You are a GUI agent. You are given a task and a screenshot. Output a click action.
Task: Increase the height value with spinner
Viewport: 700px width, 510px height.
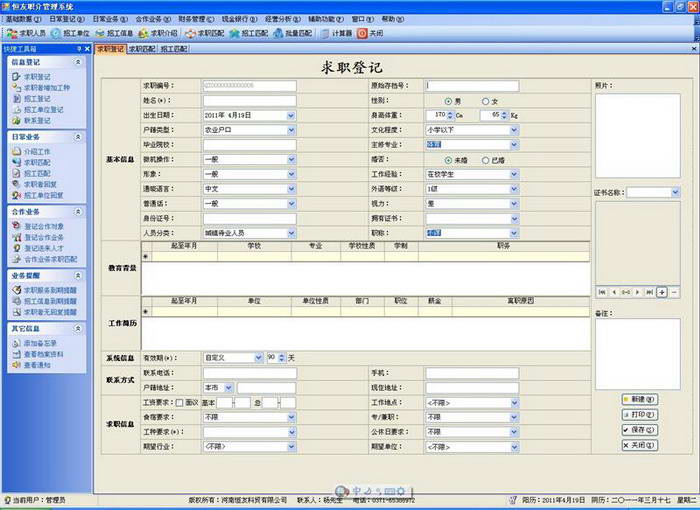[450, 113]
